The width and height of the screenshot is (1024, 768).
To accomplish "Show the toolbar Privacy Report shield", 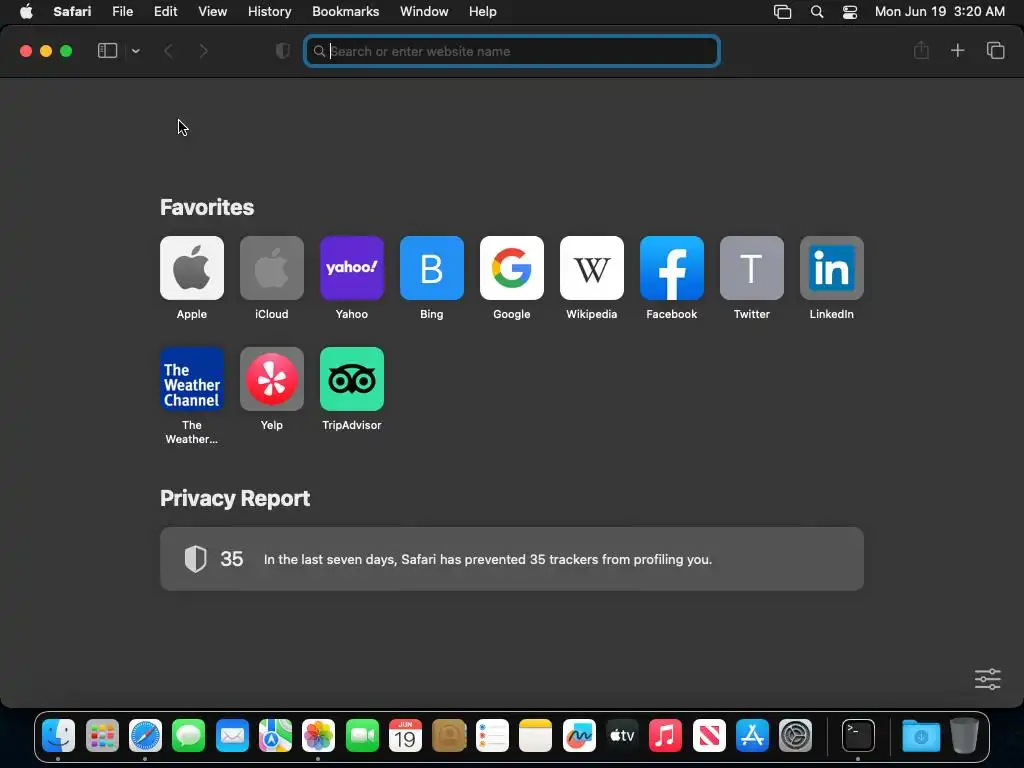I will click(283, 51).
